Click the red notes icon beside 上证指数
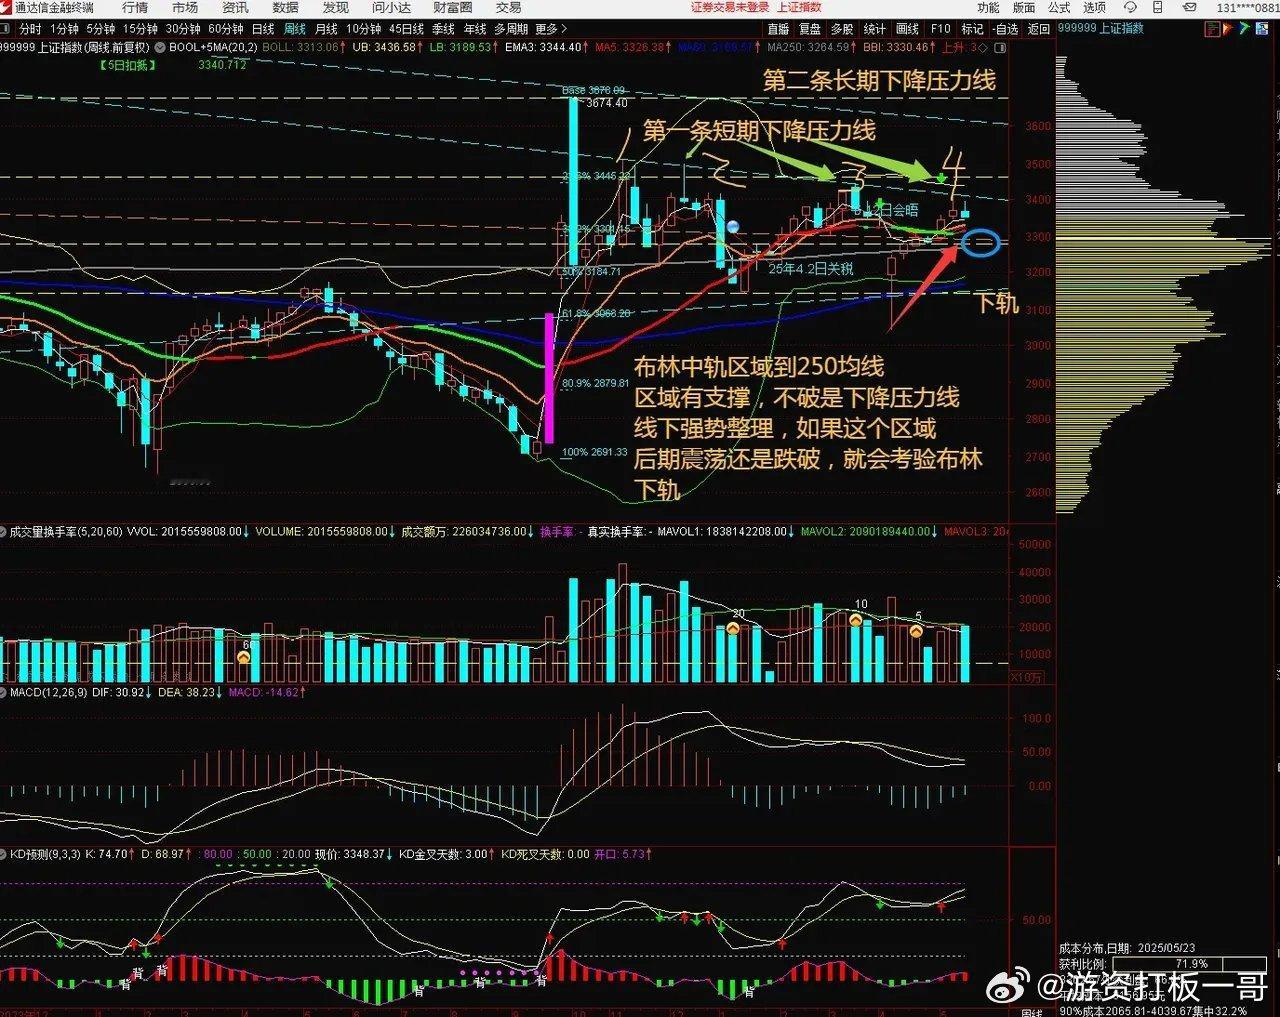 coord(1212,28)
